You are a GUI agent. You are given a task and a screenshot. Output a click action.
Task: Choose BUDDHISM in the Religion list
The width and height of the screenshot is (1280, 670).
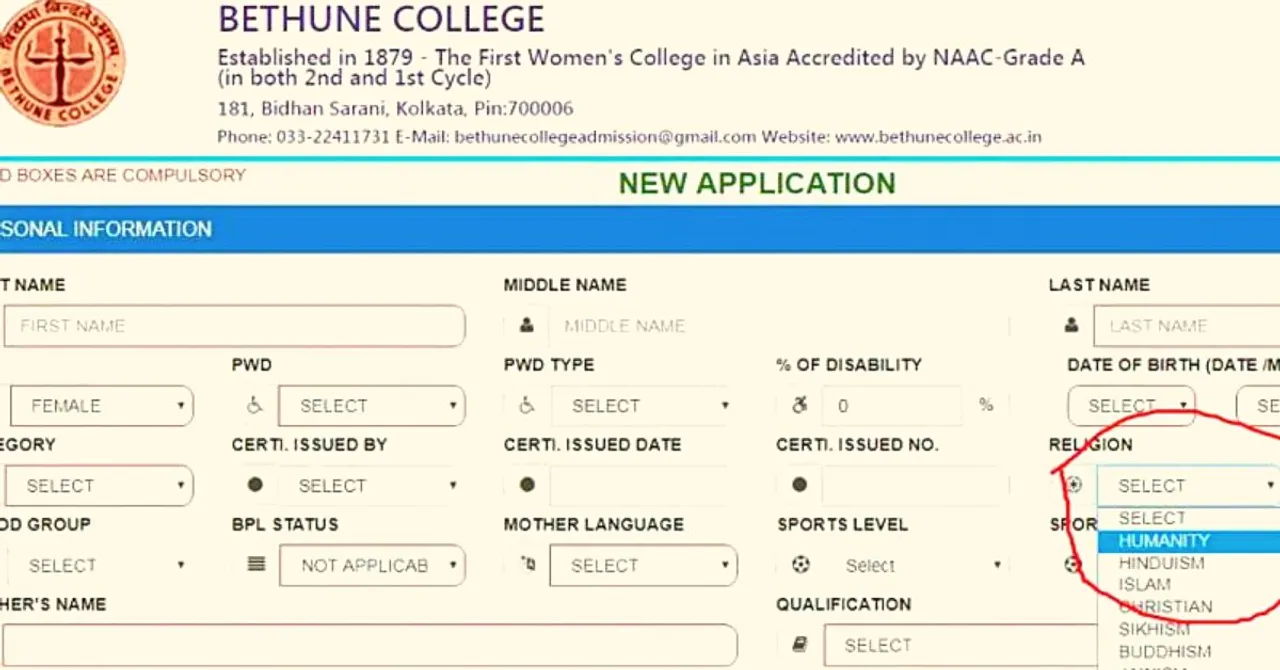1188,651
